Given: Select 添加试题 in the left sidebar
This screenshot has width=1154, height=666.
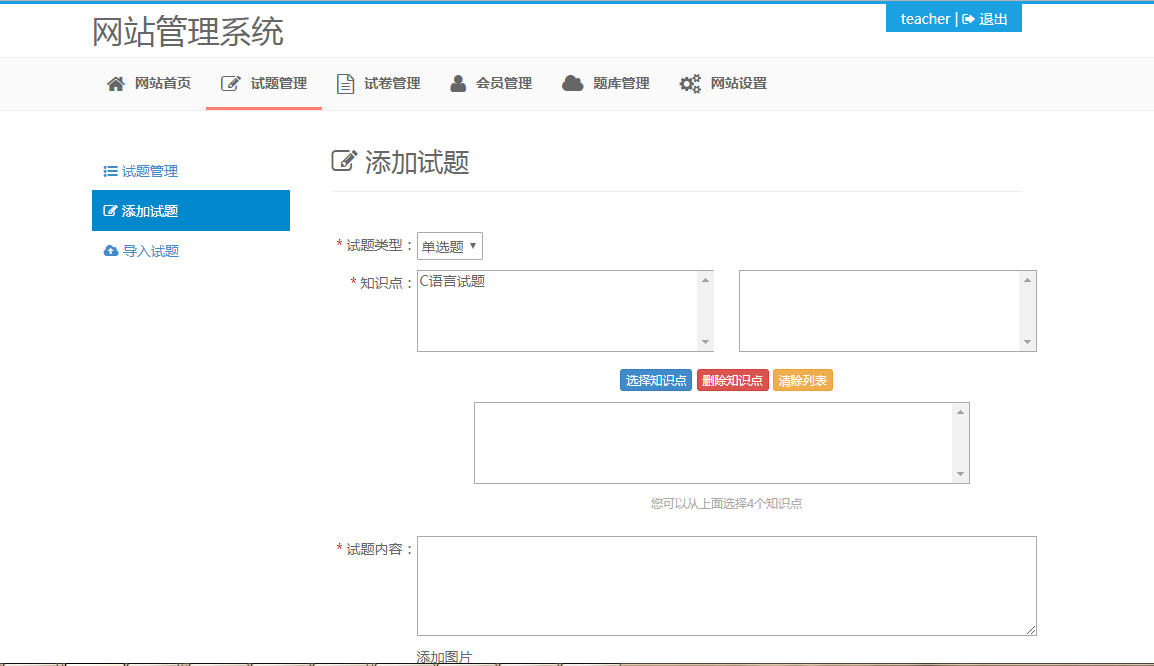Looking at the screenshot, I should (191, 210).
